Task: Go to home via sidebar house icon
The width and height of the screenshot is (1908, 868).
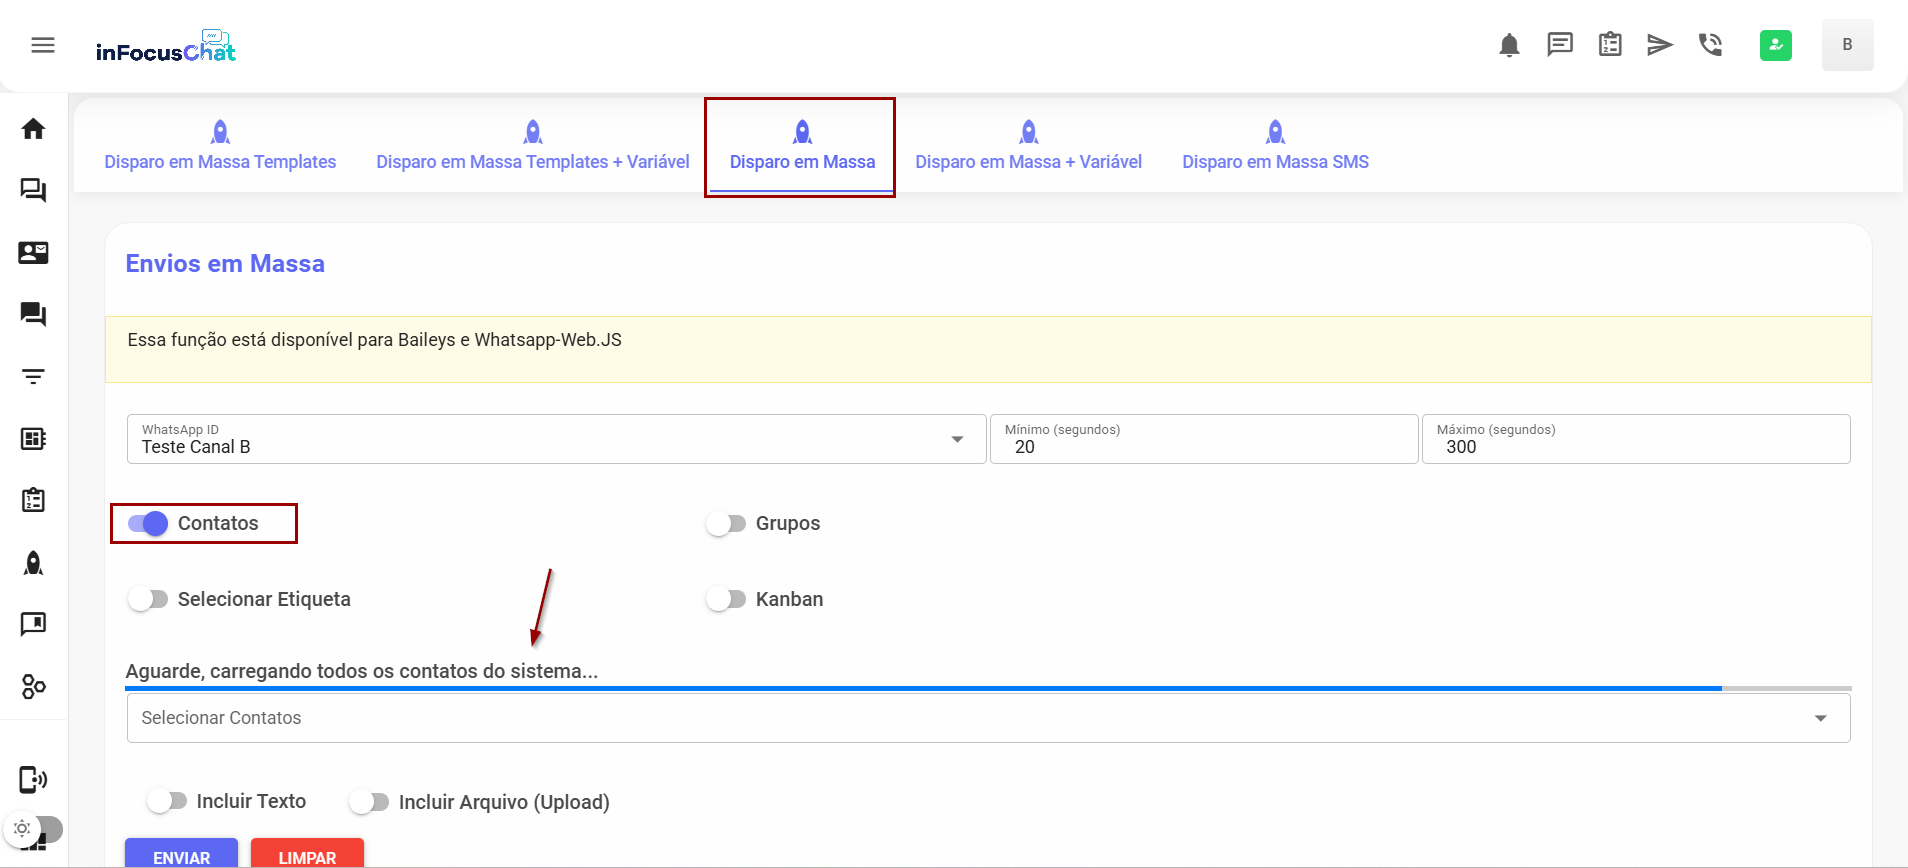Action: (33, 129)
